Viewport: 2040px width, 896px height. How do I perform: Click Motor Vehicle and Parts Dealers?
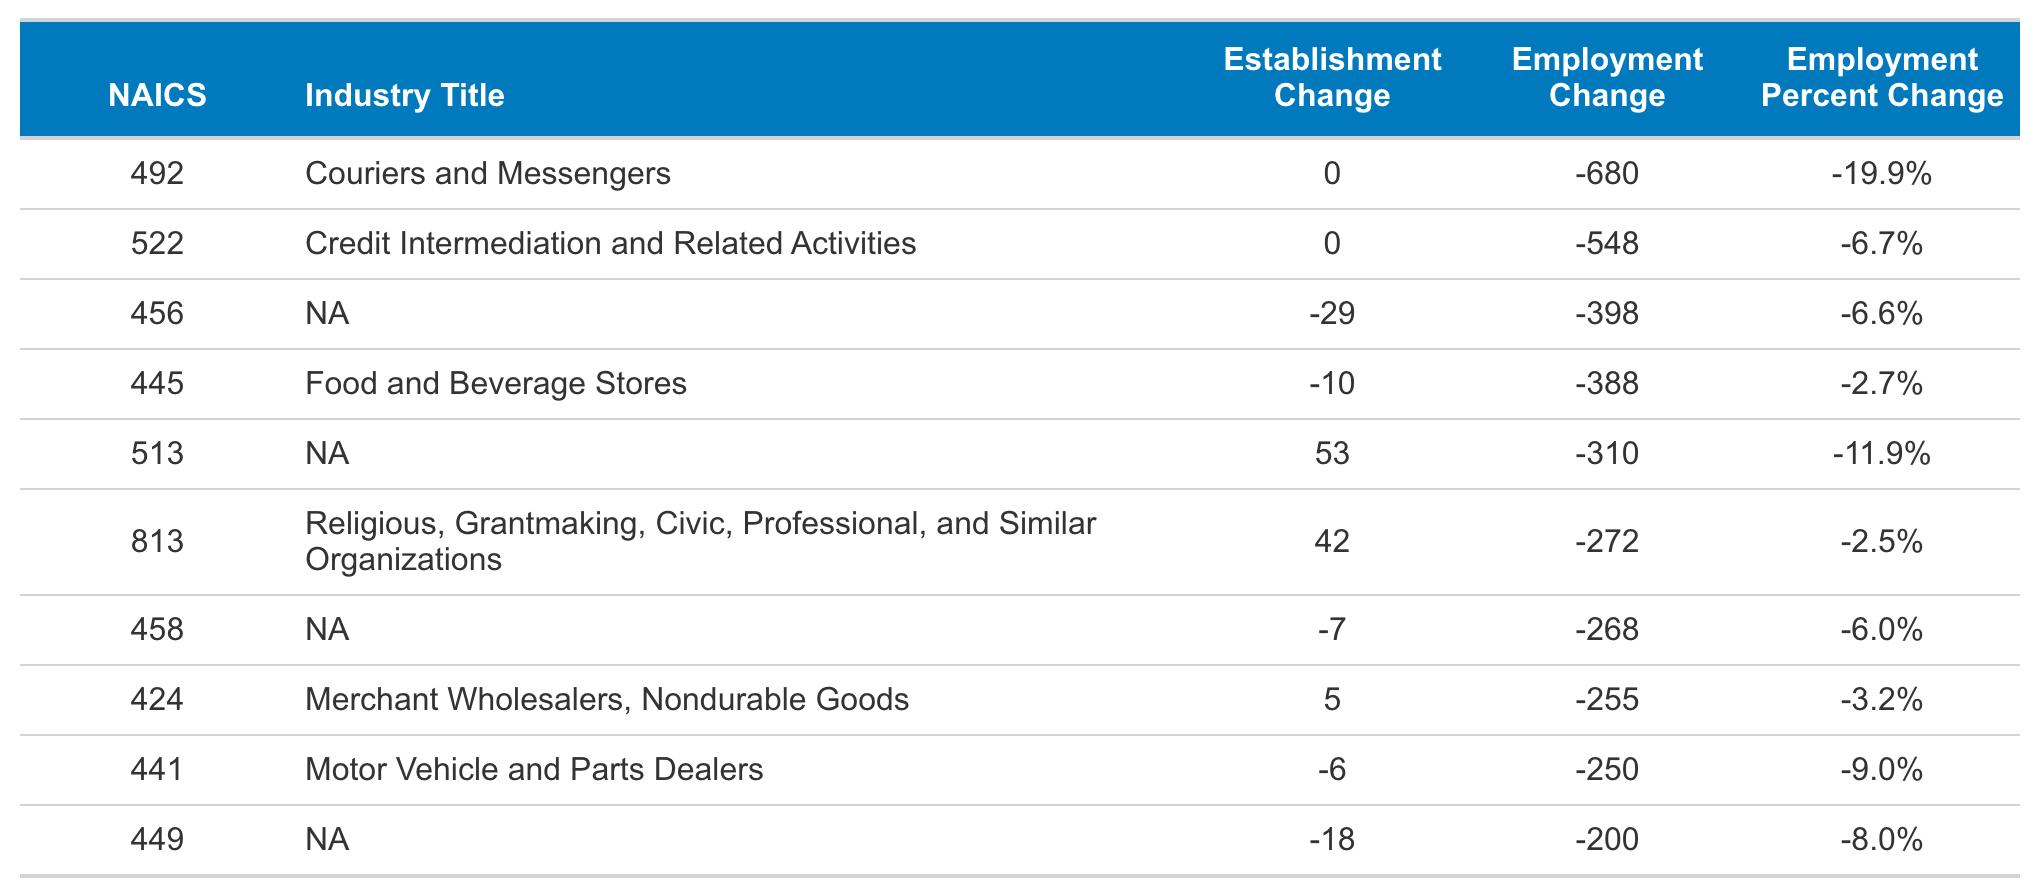click(533, 769)
